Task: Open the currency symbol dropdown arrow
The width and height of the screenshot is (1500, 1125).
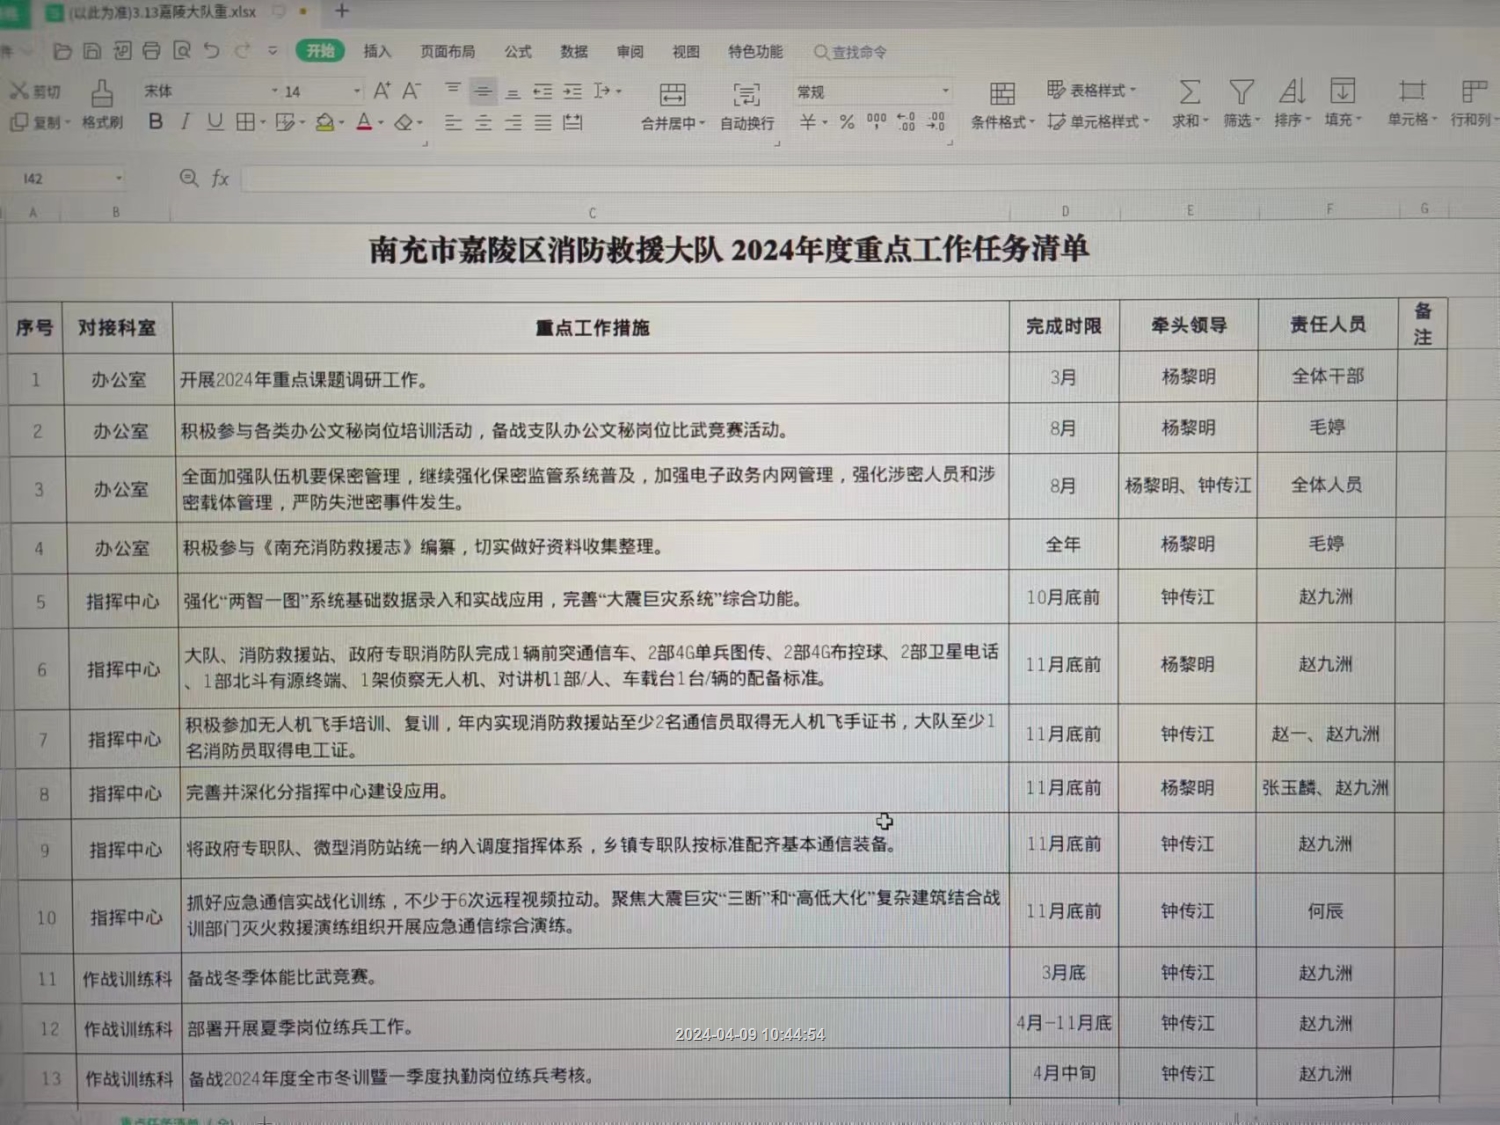Action: [824, 123]
